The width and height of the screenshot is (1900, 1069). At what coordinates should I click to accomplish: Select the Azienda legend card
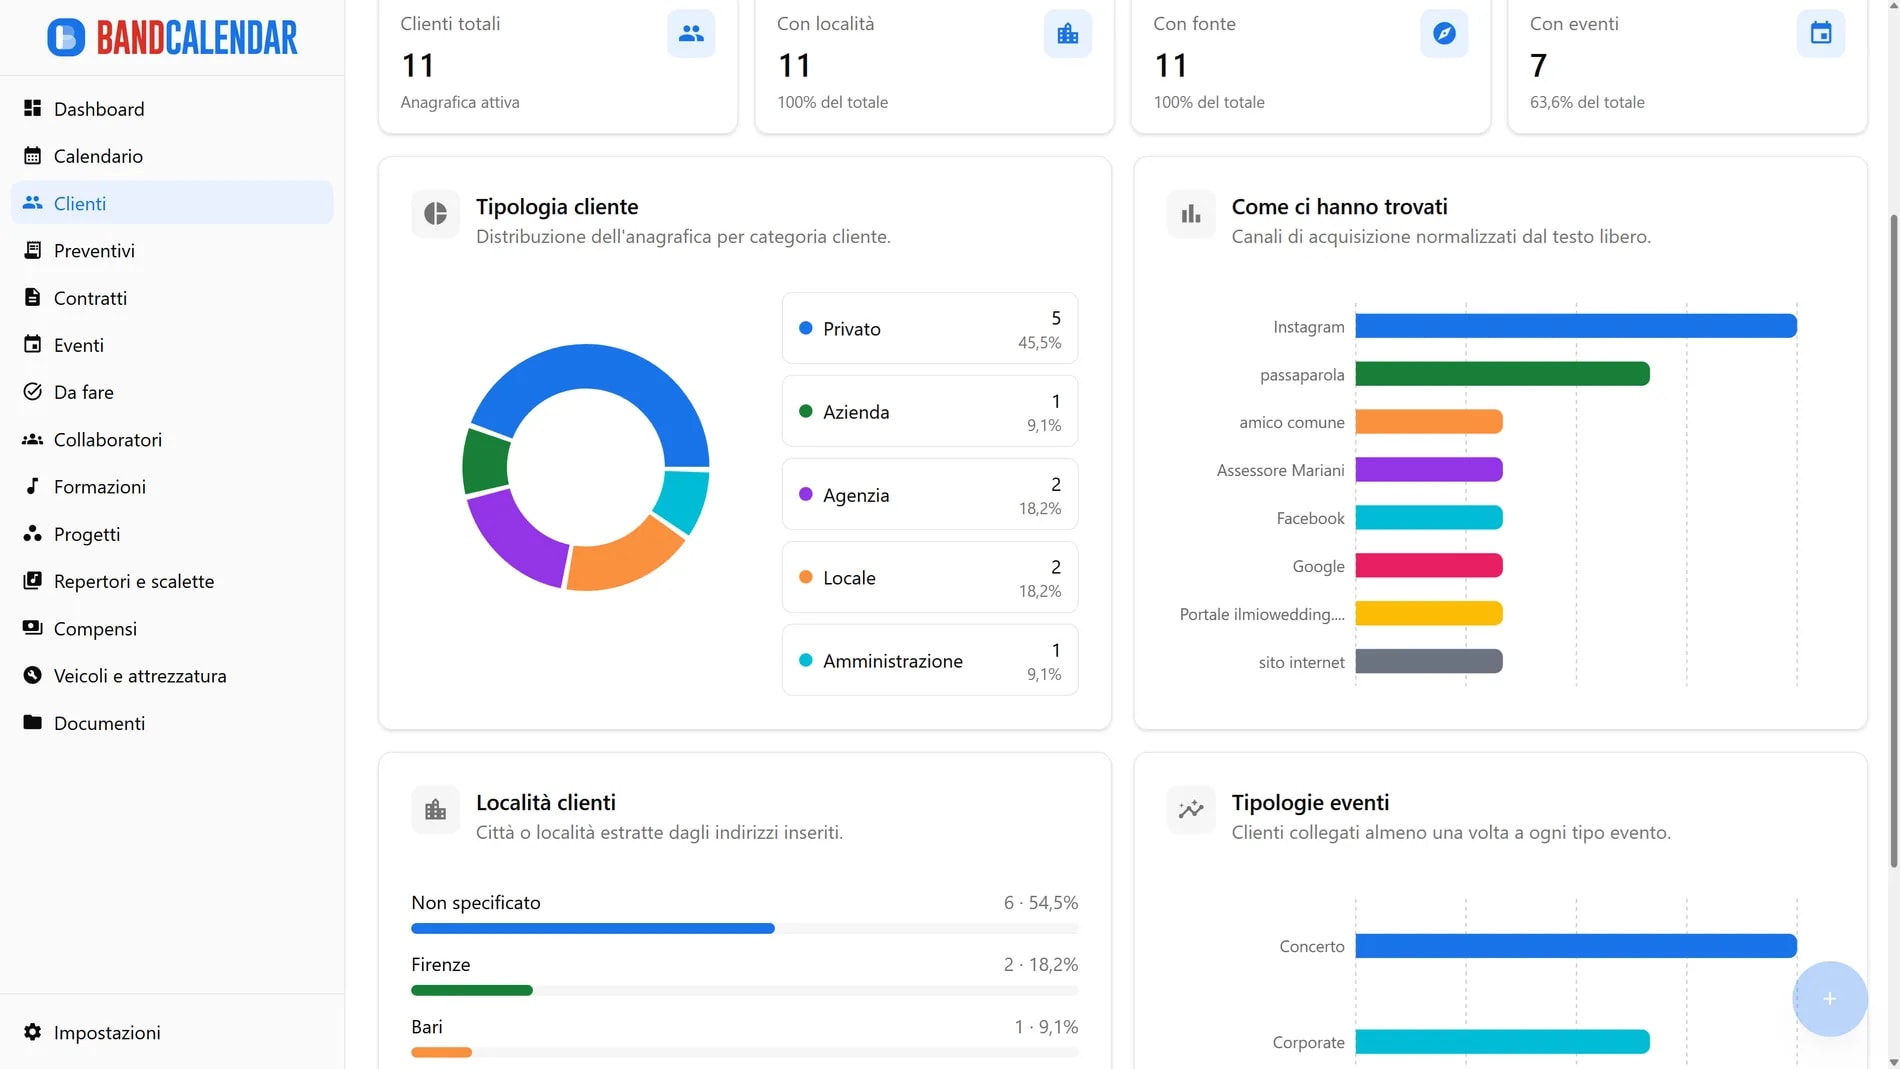coord(930,411)
